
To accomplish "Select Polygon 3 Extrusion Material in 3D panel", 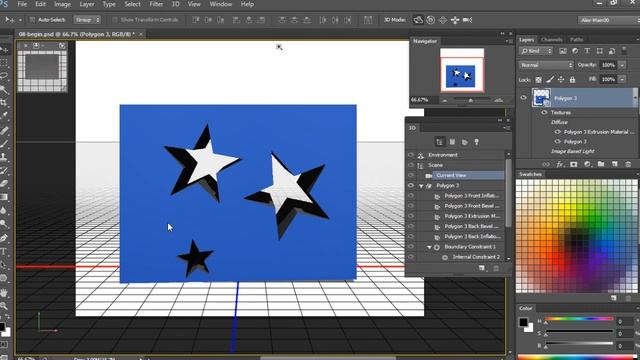I will pos(471,216).
